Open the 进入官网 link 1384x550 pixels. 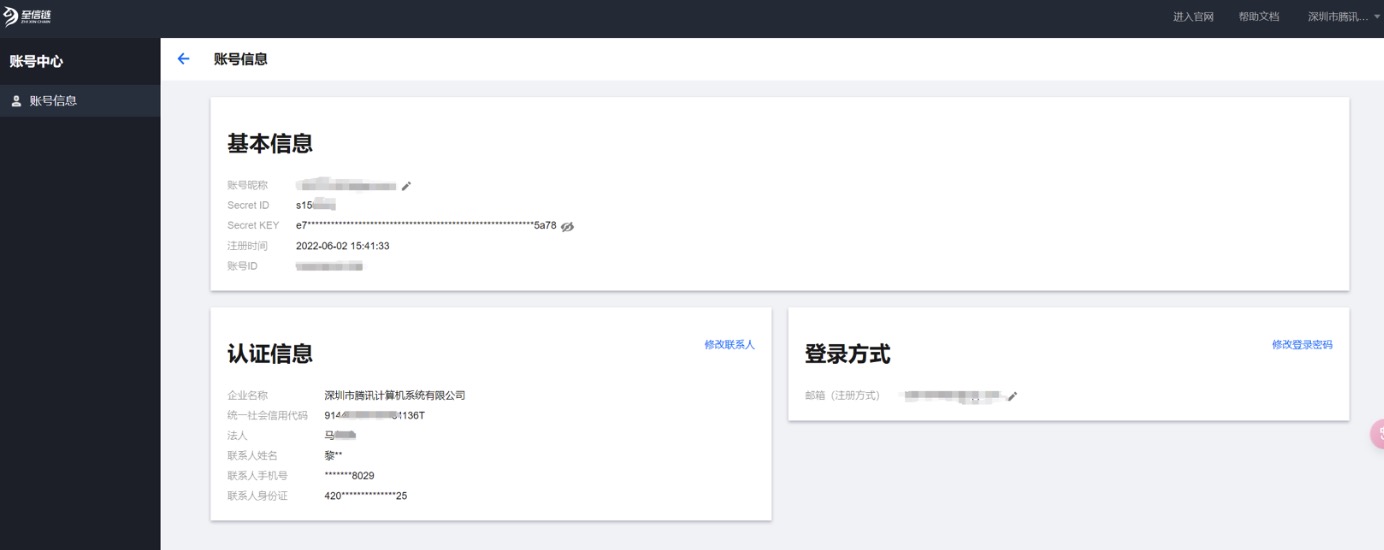pyautogui.click(x=1193, y=17)
